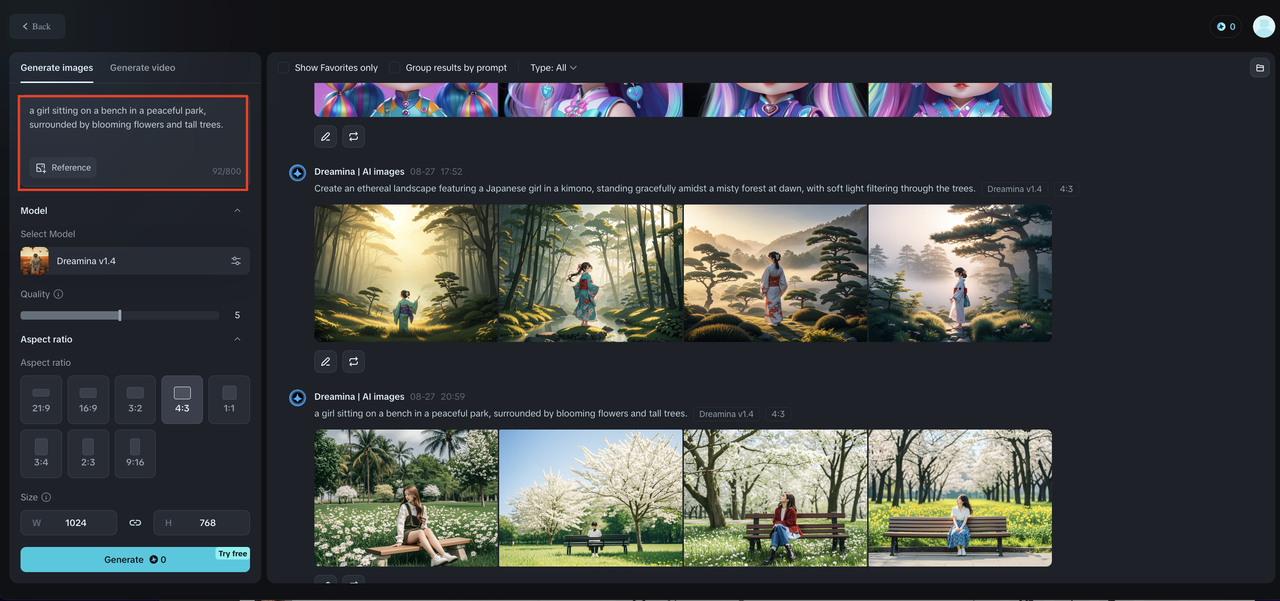
Task: Select the 4:3 aspect ratio
Action: click(182, 400)
